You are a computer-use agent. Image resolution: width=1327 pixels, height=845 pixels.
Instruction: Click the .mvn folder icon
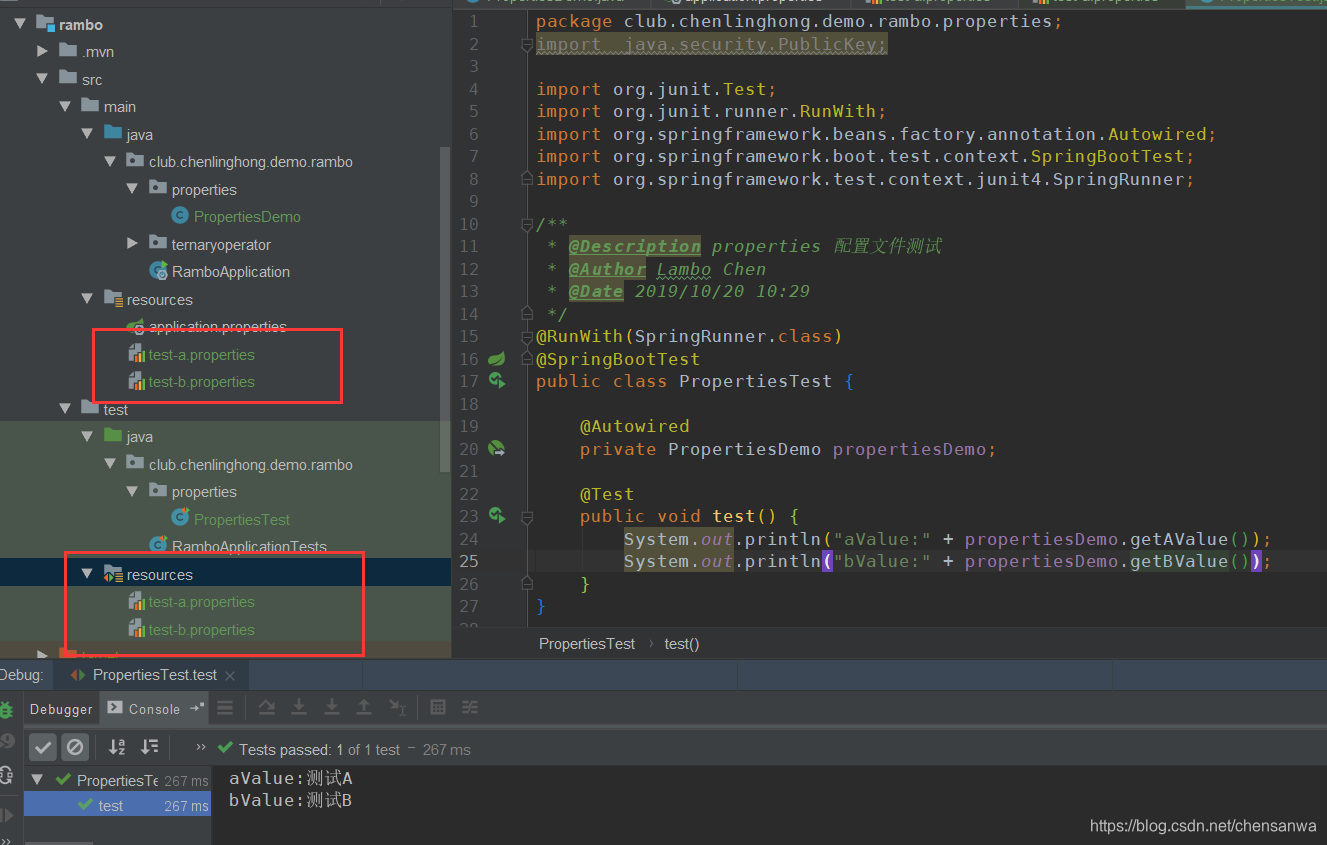click(x=68, y=51)
